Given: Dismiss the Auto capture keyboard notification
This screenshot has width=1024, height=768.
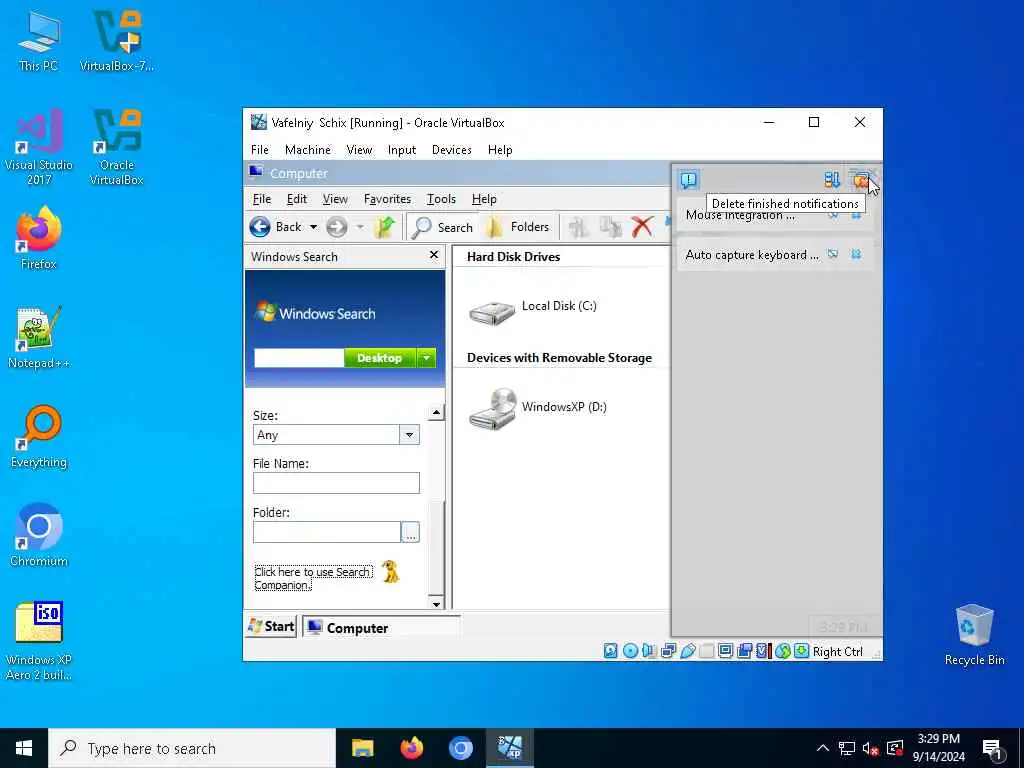Looking at the screenshot, I should point(856,254).
